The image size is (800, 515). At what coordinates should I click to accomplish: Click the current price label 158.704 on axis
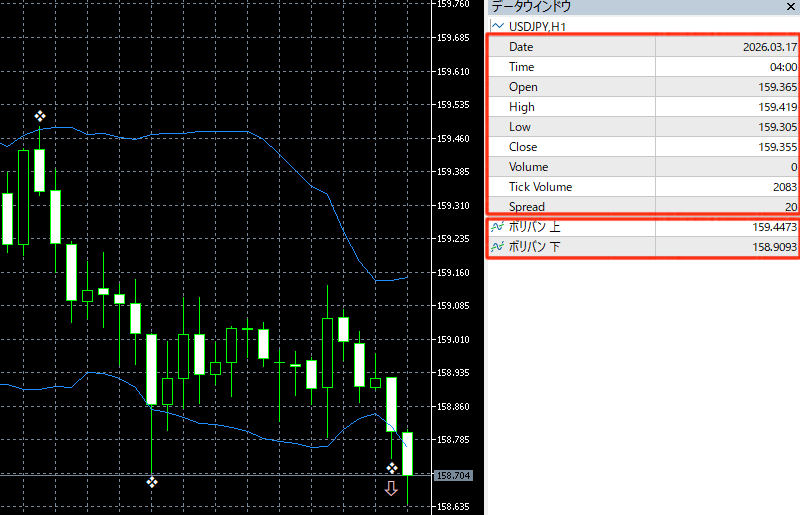coord(453,475)
